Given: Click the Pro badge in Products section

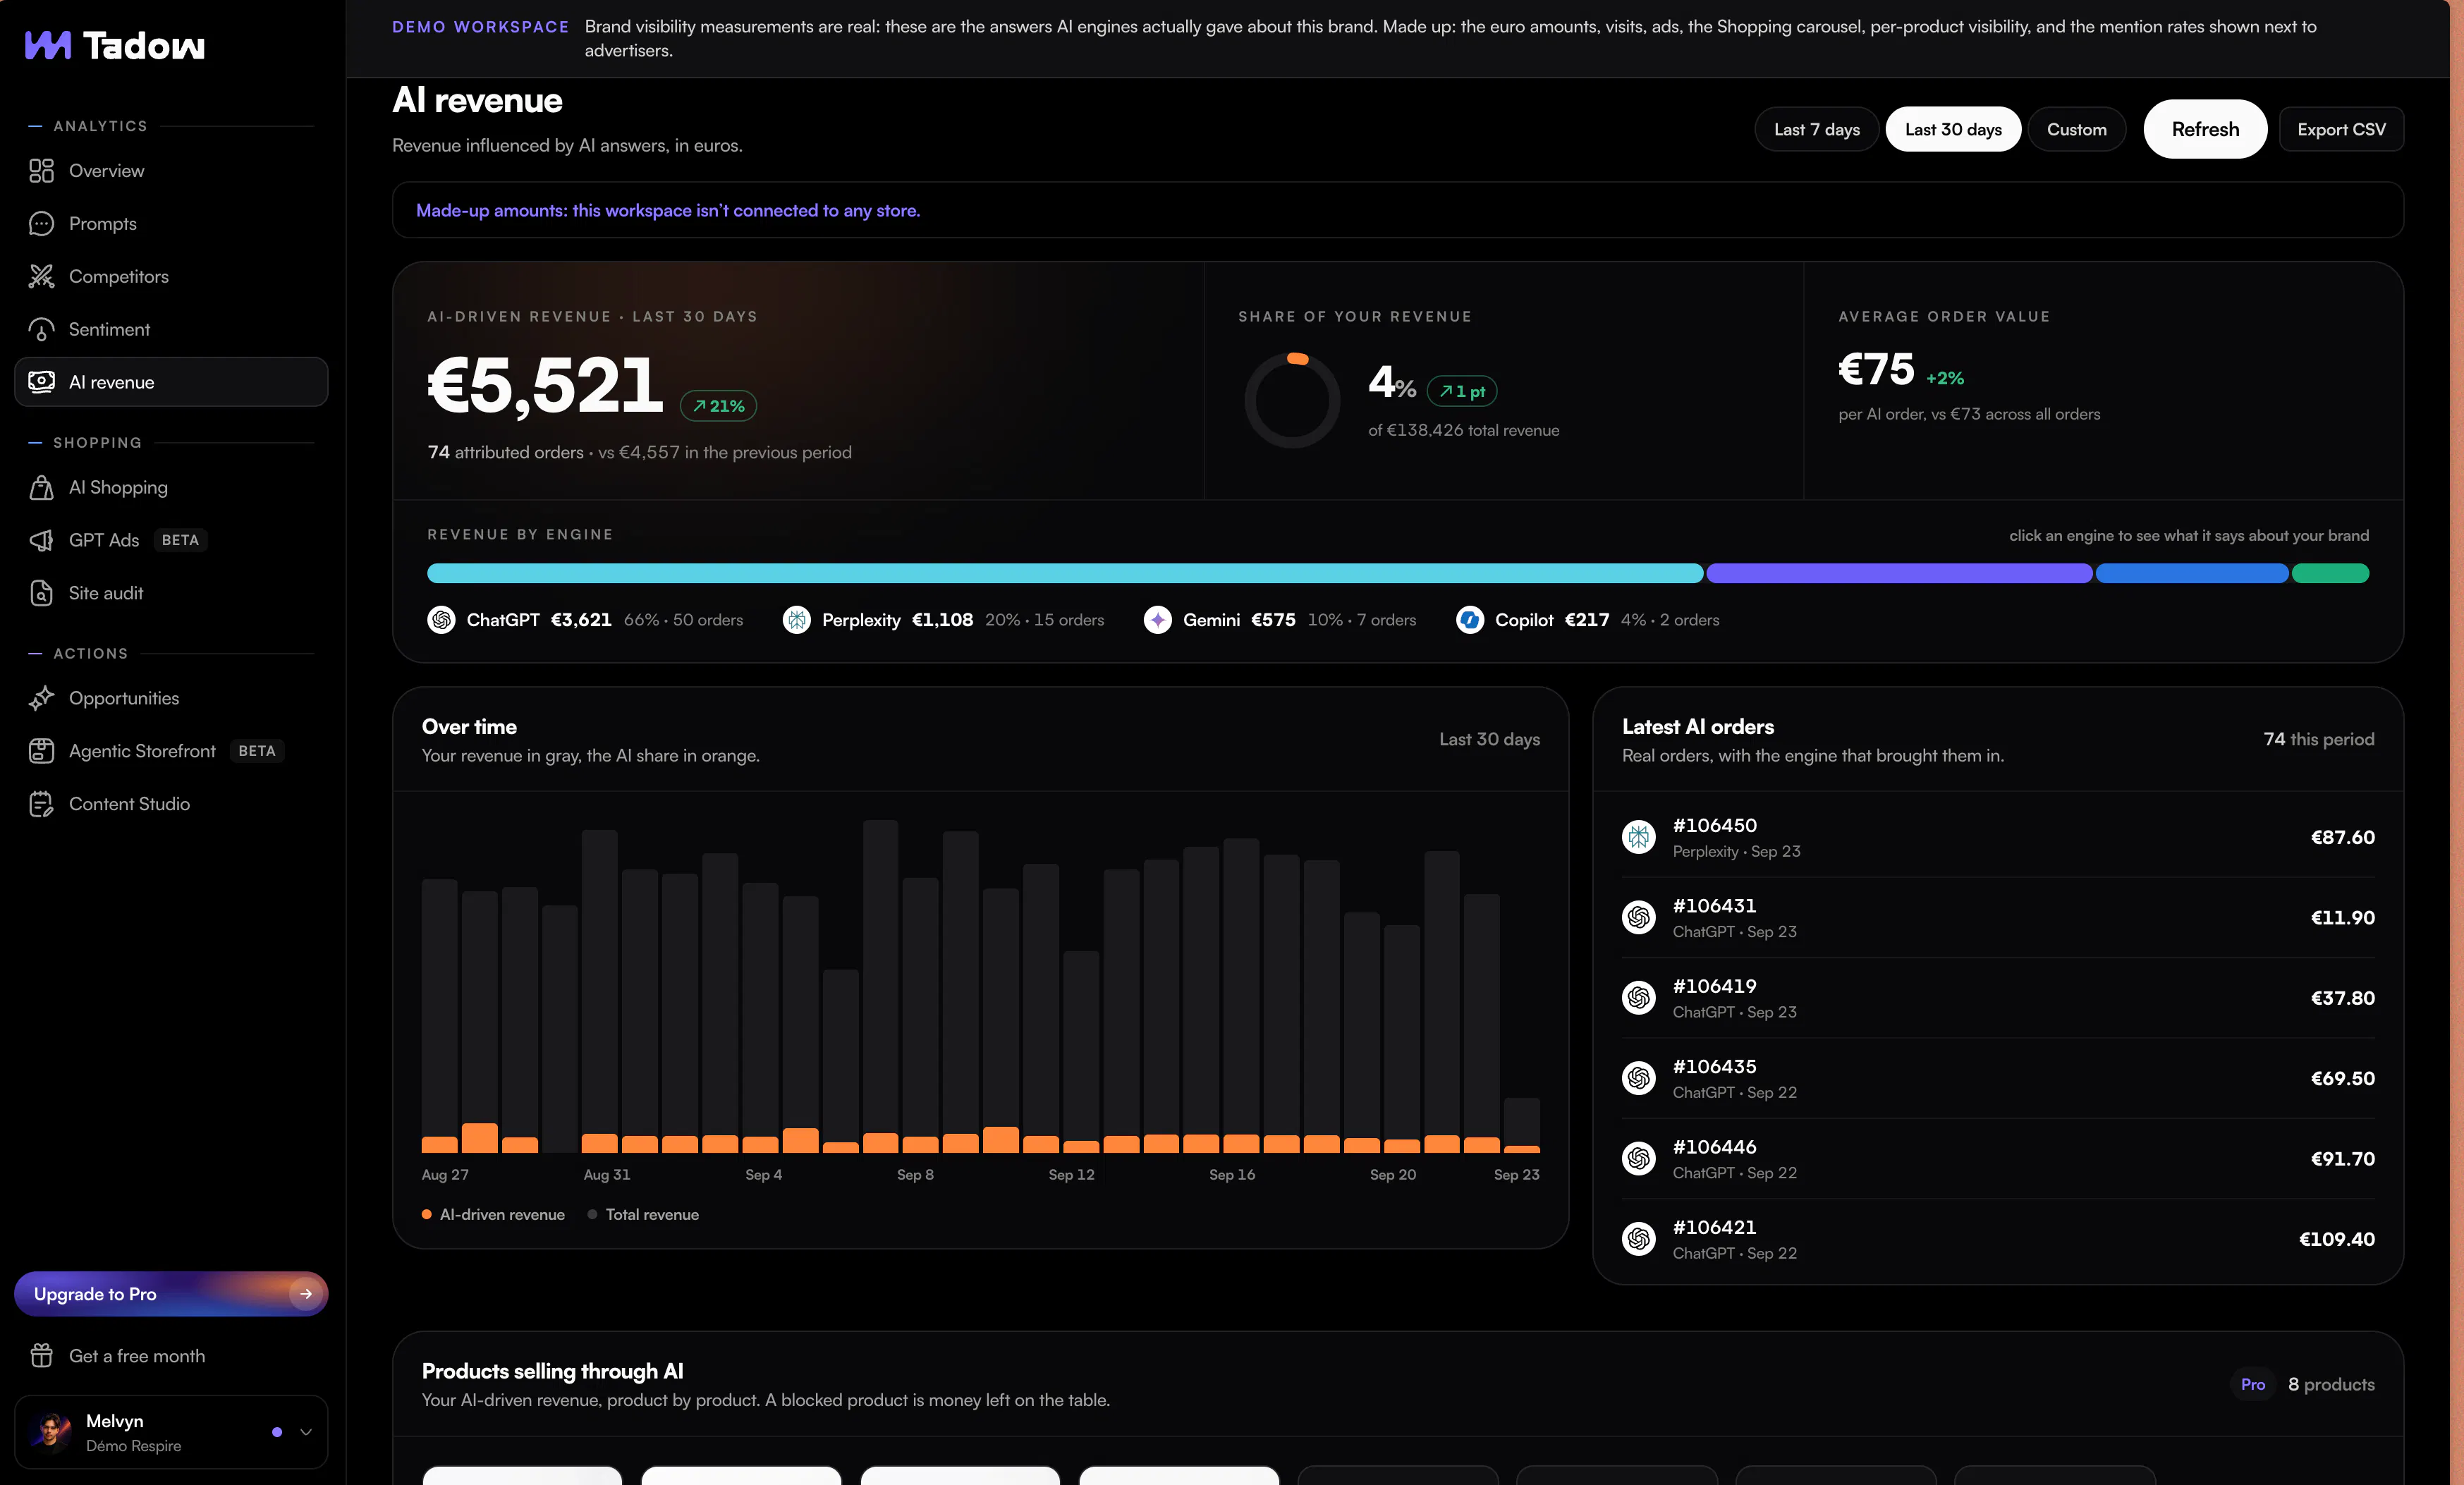Looking at the screenshot, I should click(2252, 1384).
